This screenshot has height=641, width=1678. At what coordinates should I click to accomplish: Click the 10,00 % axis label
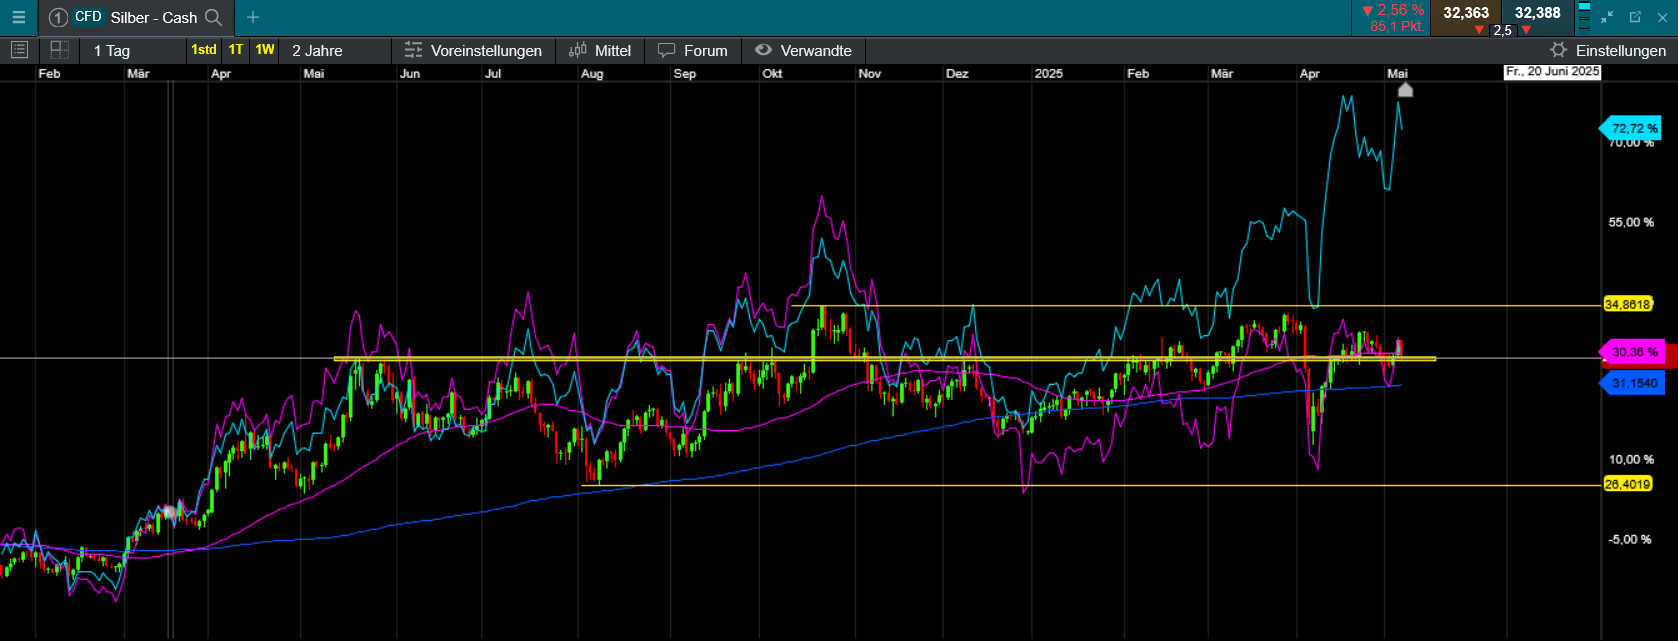pyautogui.click(x=1631, y=459)
